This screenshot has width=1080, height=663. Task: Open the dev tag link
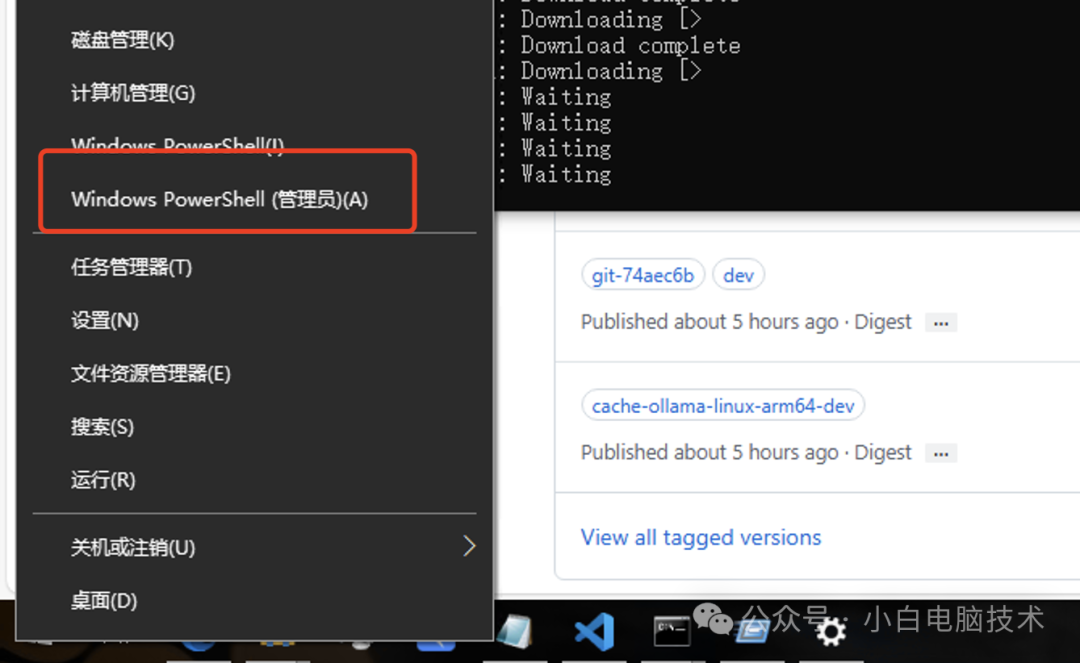click(738, 275)
